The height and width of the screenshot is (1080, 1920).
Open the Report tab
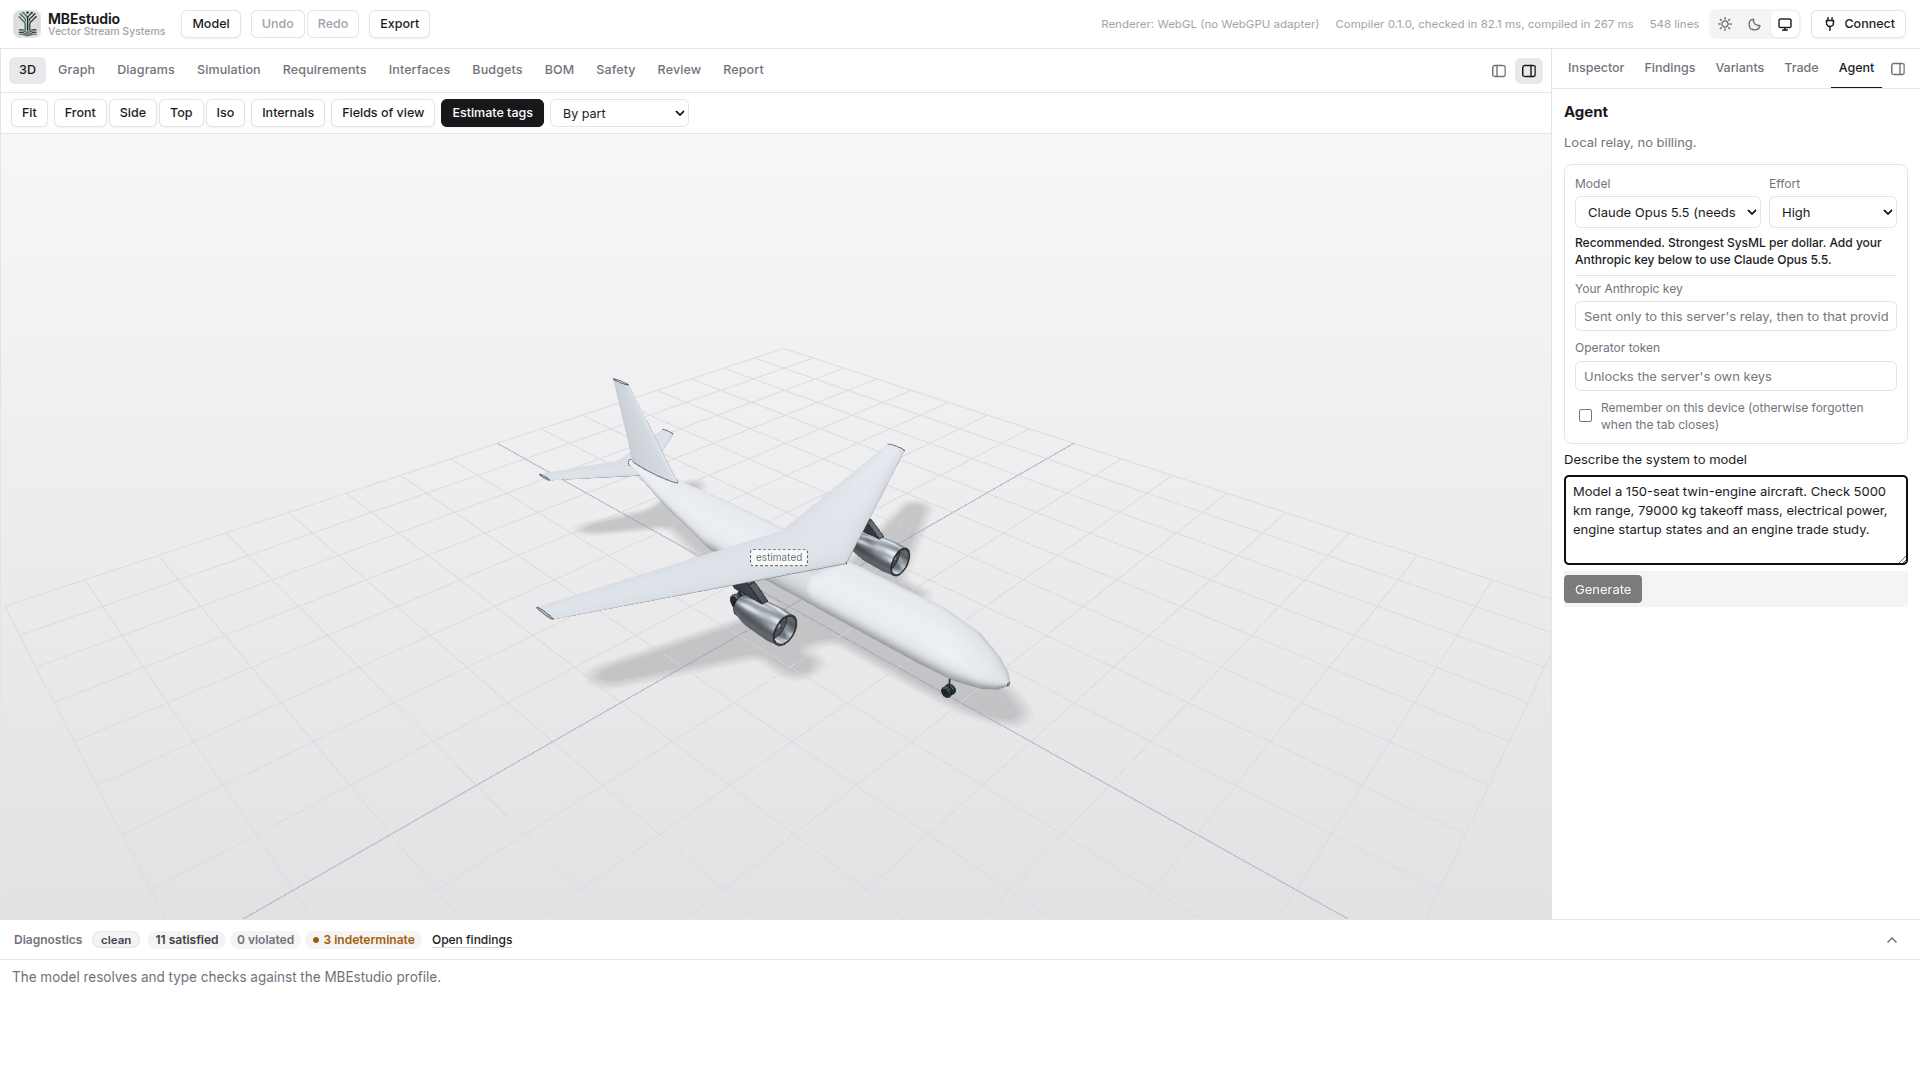(x=743, y=70)
